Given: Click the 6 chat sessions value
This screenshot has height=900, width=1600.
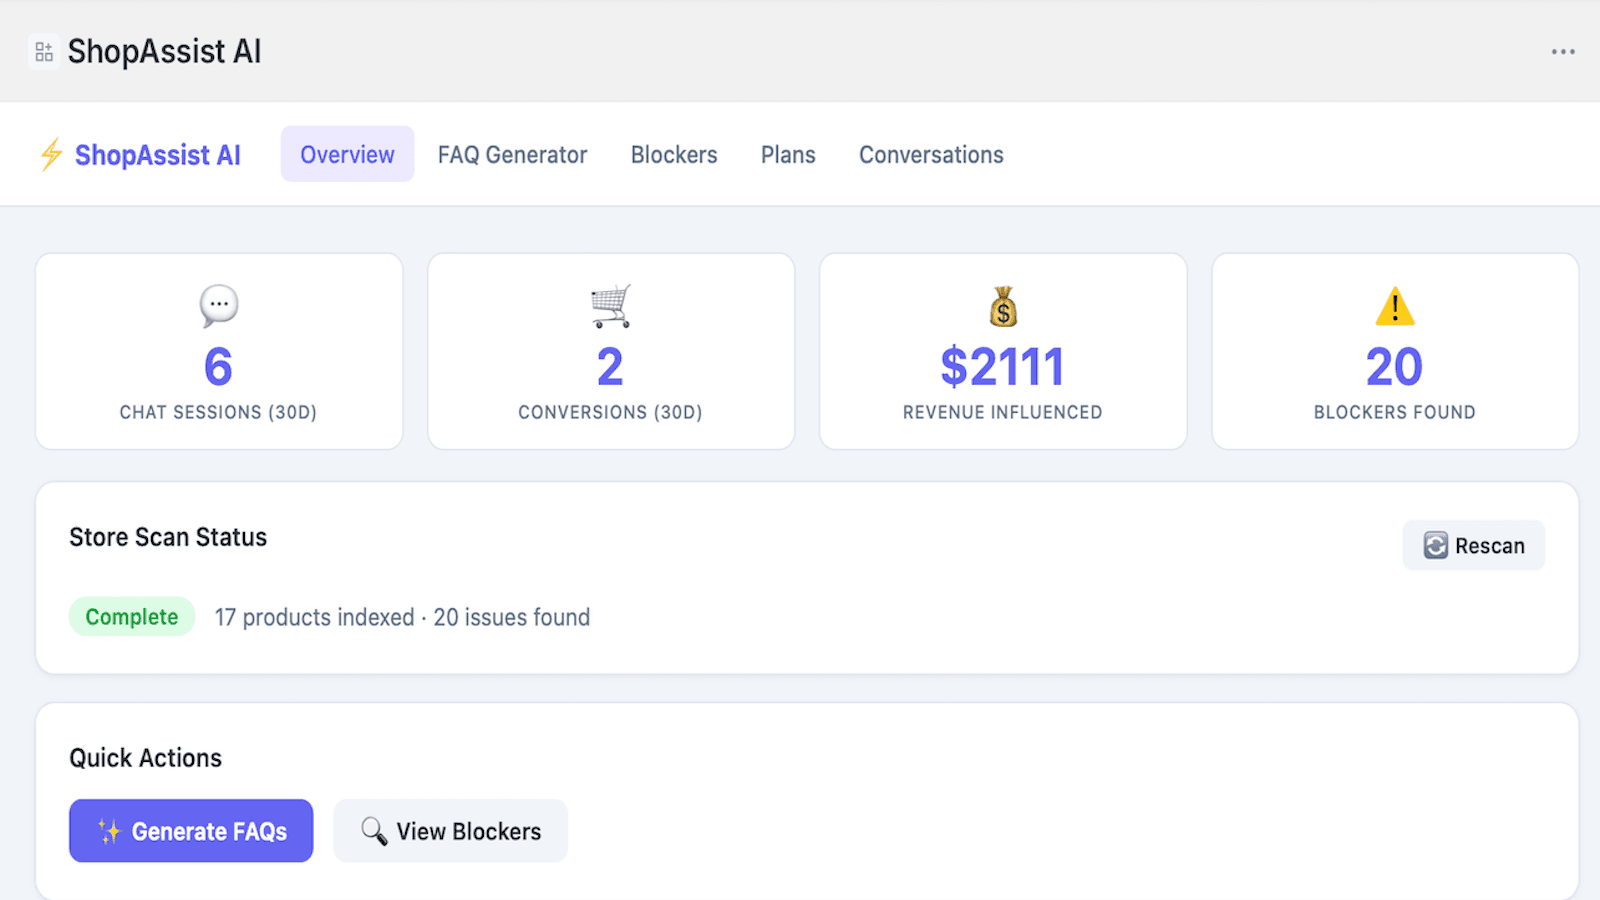Looking at the screenshot, I should point(218,367).
